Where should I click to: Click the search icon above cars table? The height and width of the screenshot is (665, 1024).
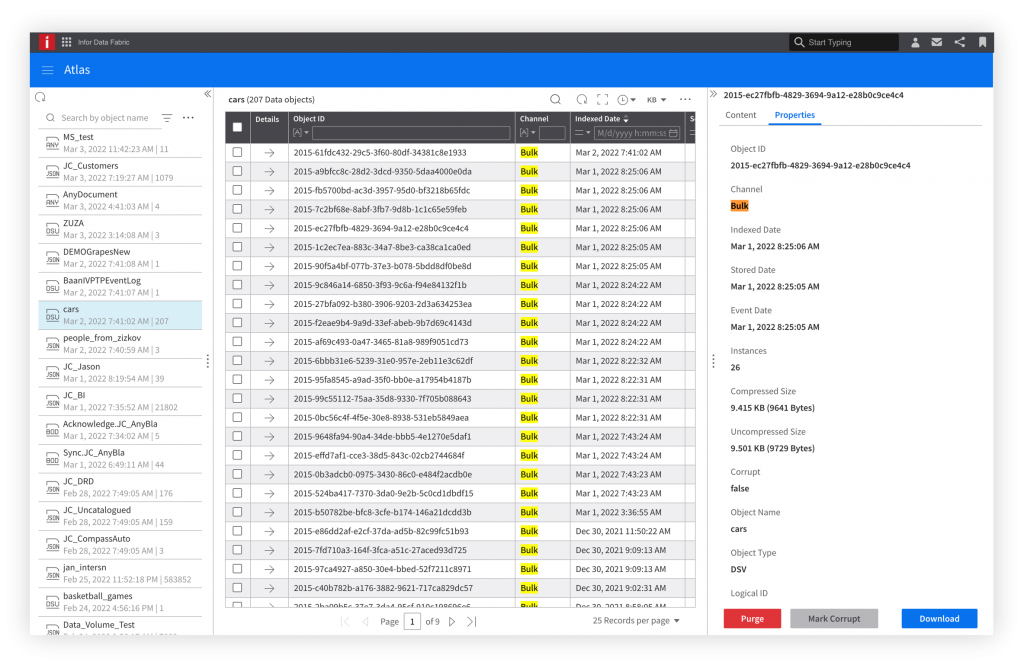[x=556, y=99]
